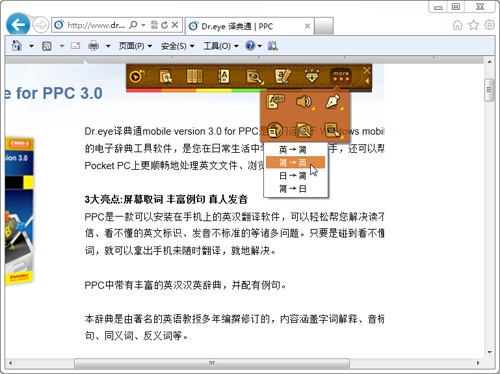Open the 'more' tools button in Dr.eye toolbar
500x374 pixels.
(341, 76)
